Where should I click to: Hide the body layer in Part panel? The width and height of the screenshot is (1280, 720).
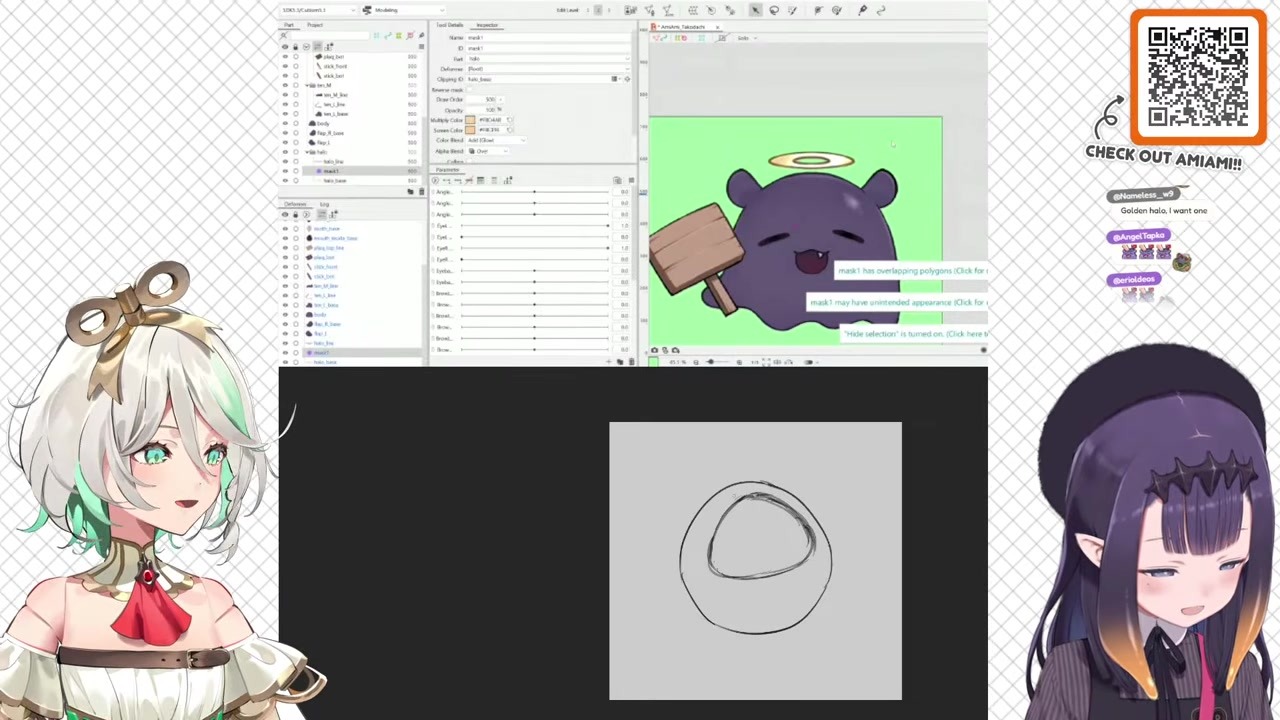coord(285,123)
